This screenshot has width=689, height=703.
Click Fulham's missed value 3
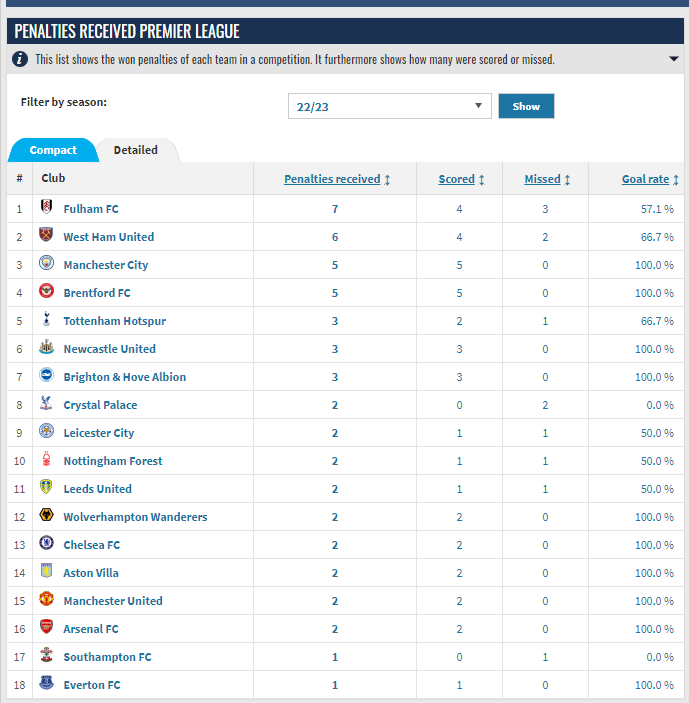(545, 209)
